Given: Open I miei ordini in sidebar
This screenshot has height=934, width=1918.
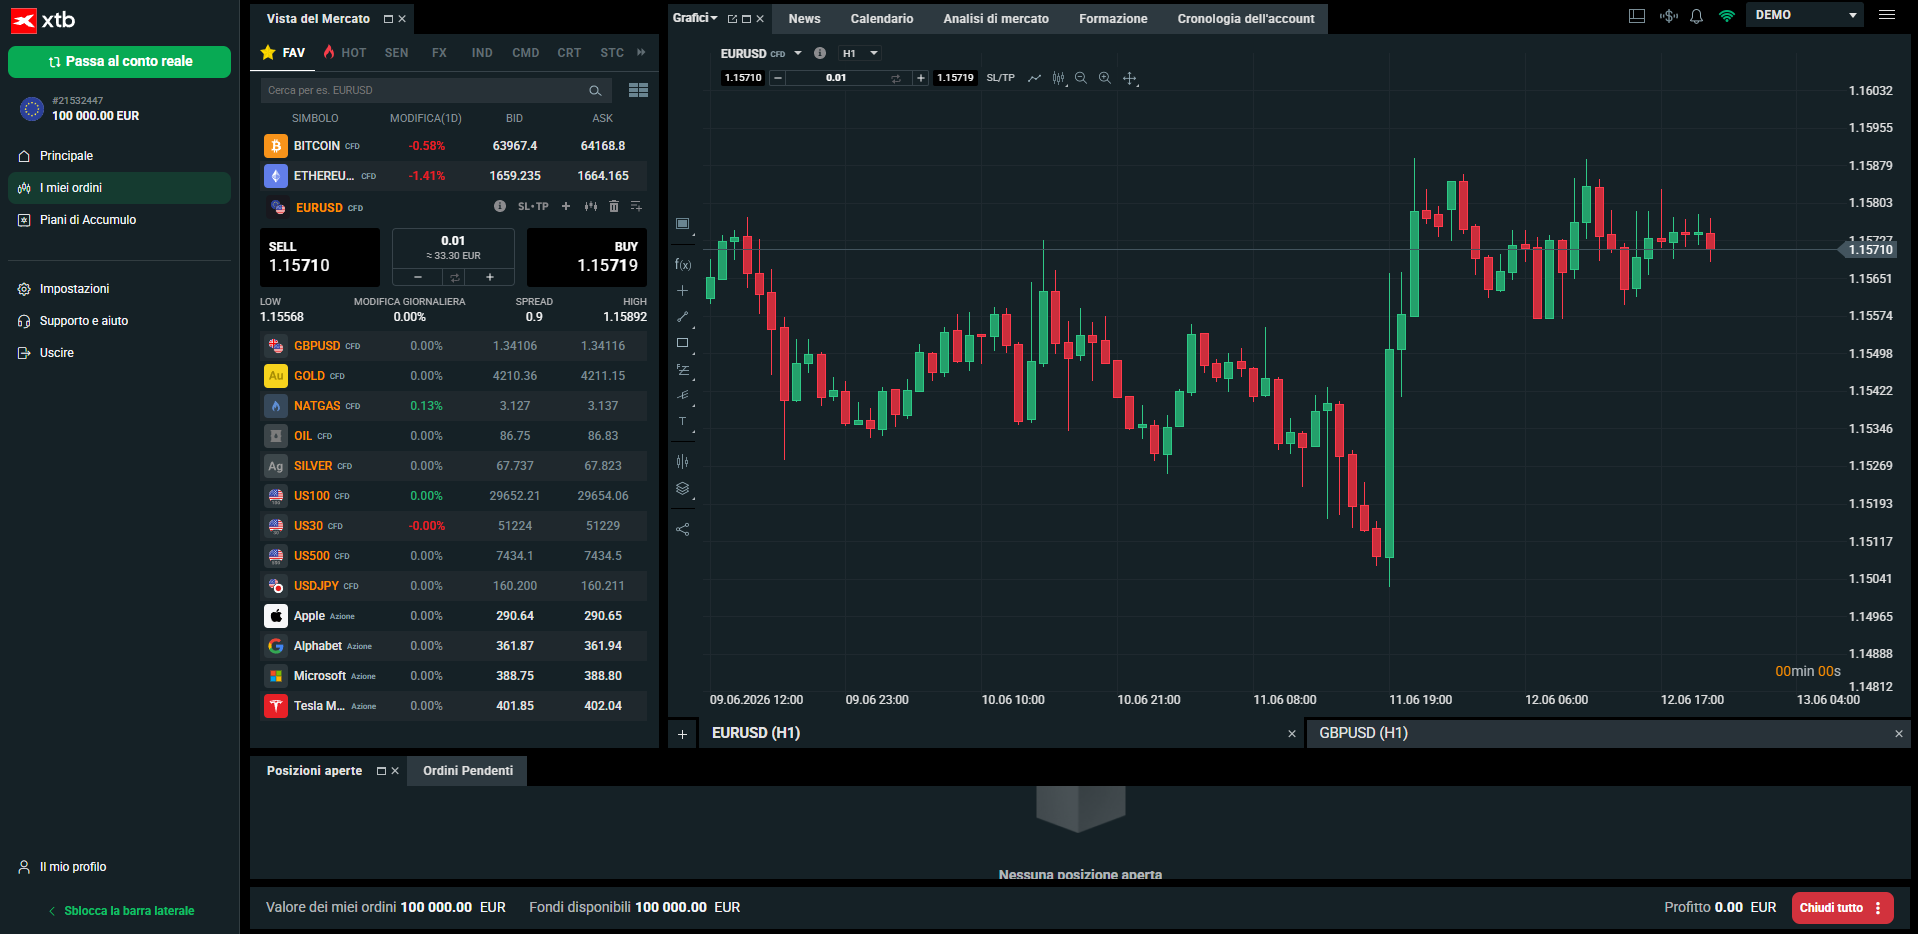Looking at the screenshot, I should [120, 188].
